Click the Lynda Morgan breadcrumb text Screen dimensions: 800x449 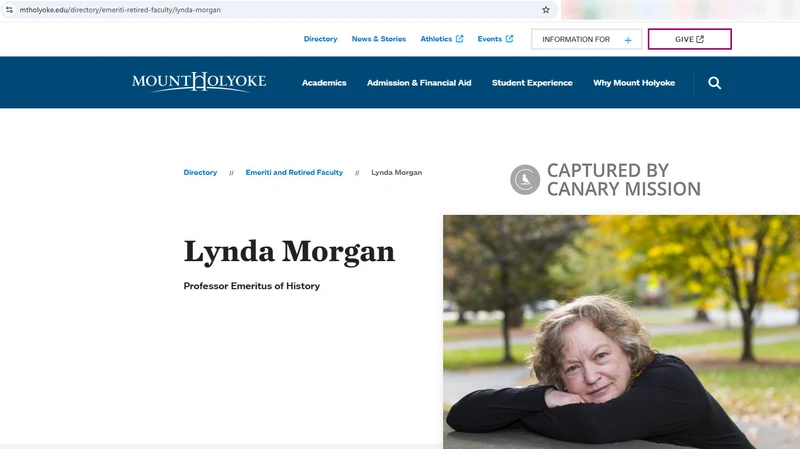coord(396,172)
